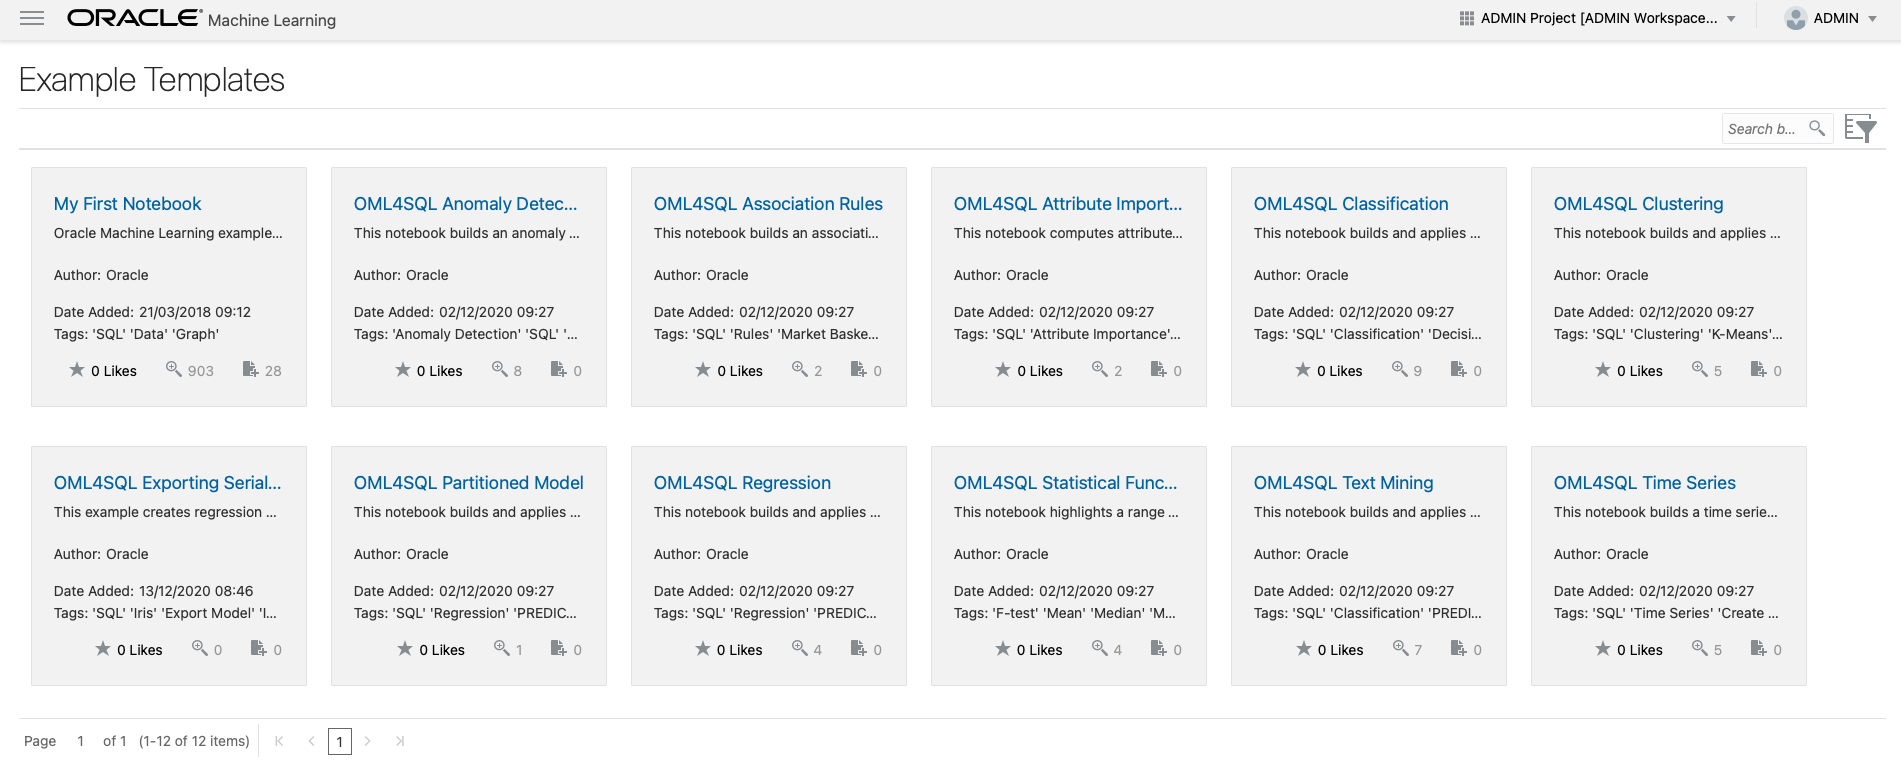Click the create-notebook icon on My First Notebook
Viewport: 1901px width, 776px height.
click(x=251, y=369)
